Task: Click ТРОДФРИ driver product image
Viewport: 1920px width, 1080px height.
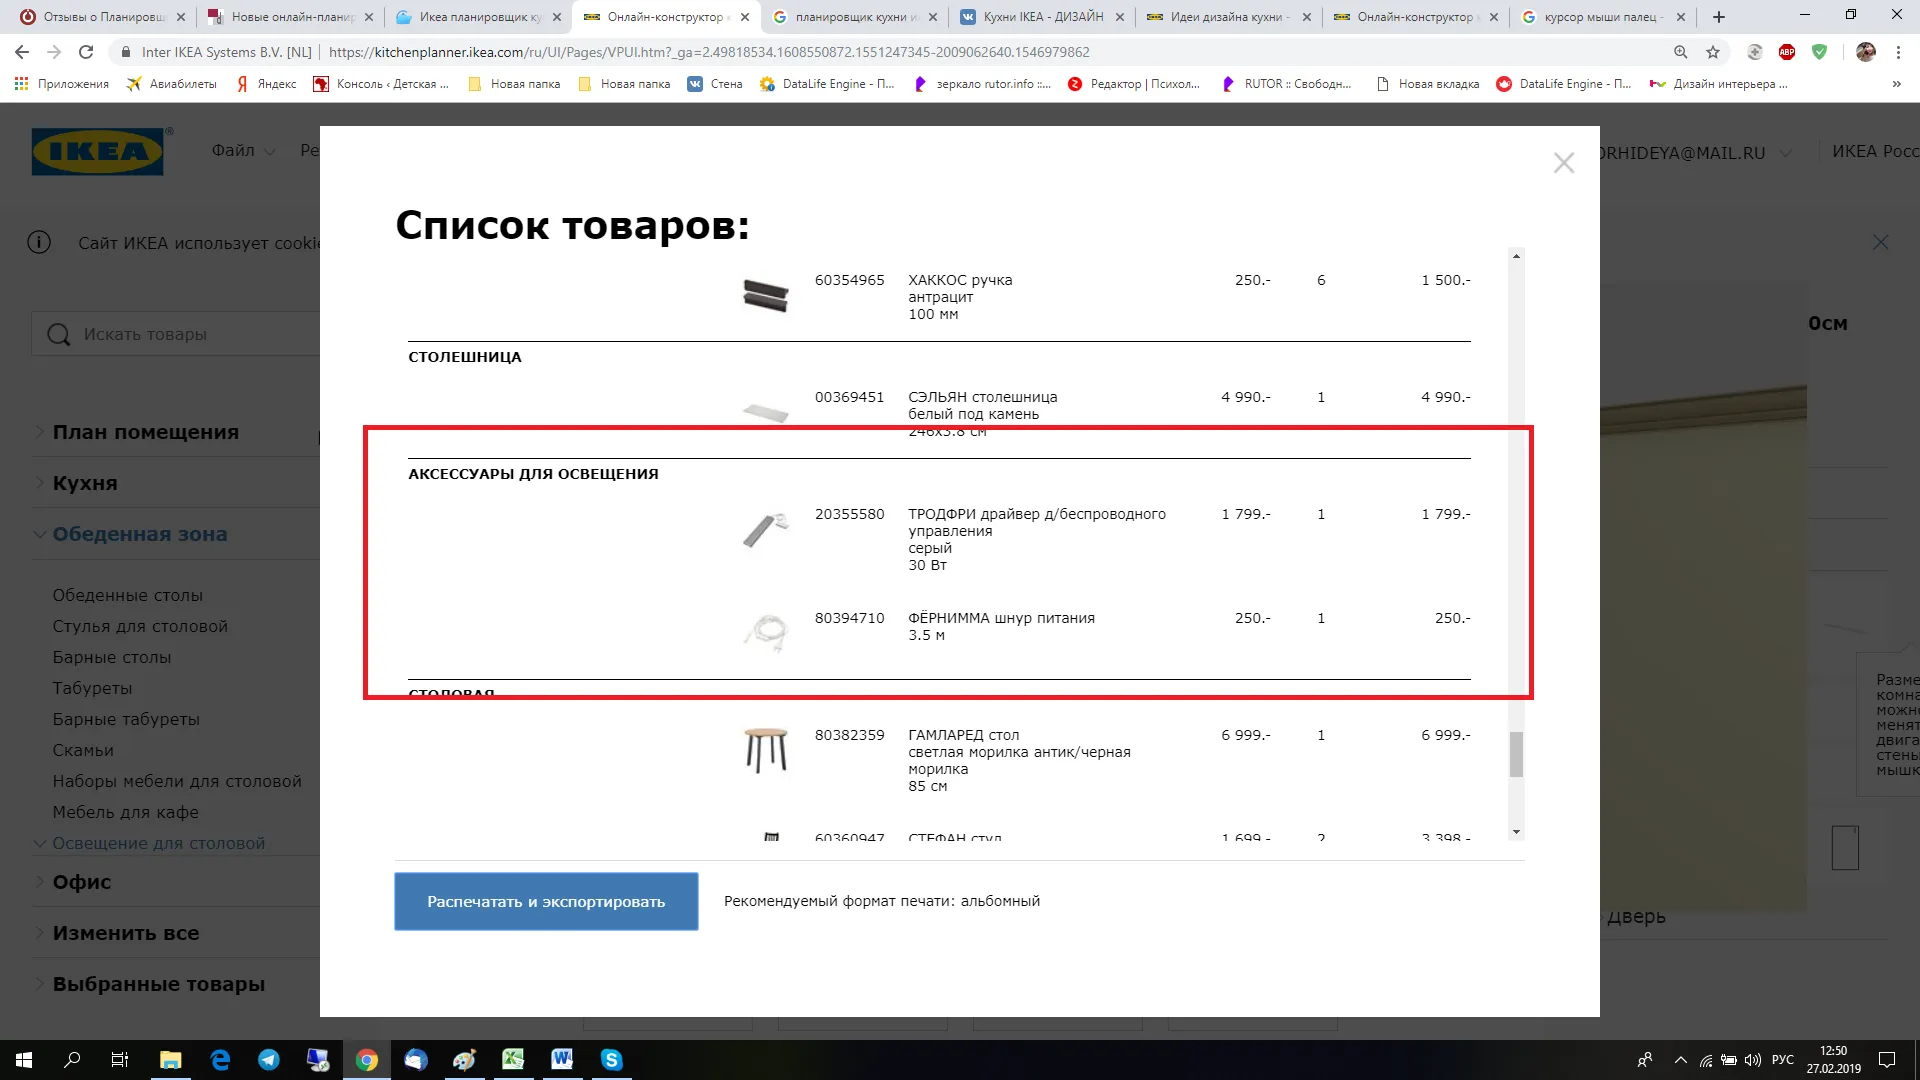Action: [x=766, y=529]
